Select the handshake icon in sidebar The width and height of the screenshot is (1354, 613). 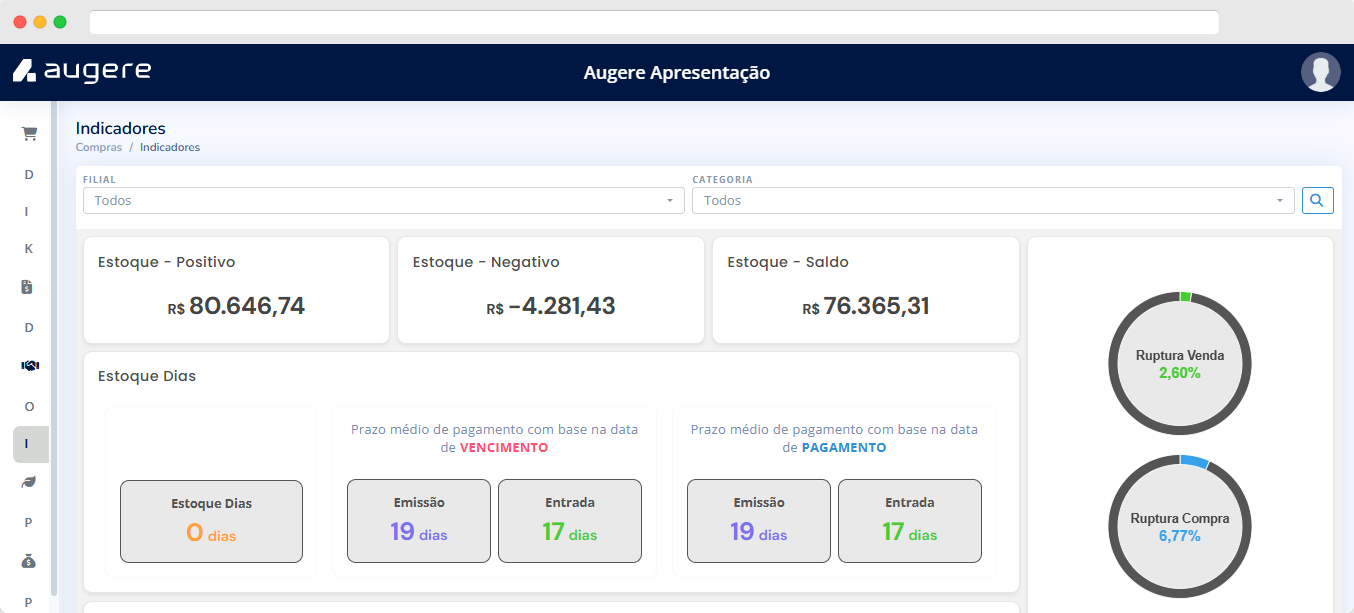[29, 366]
